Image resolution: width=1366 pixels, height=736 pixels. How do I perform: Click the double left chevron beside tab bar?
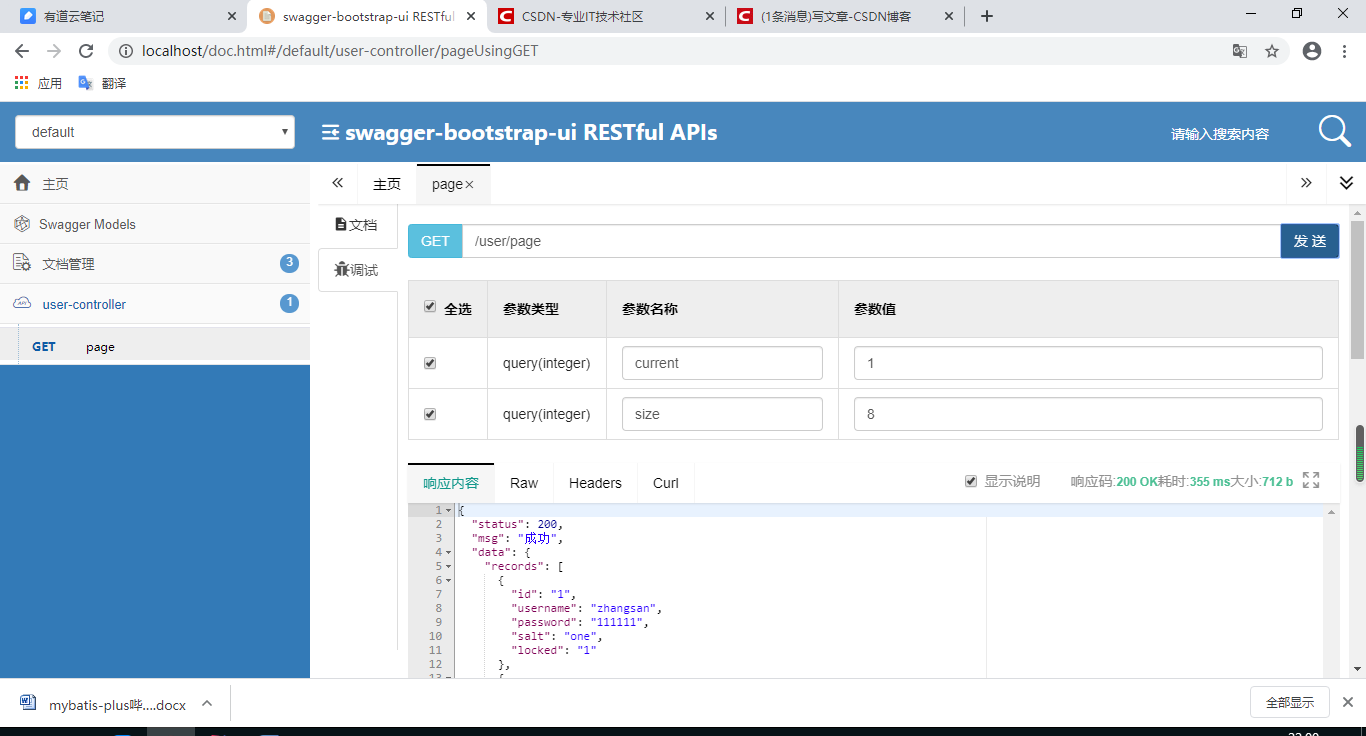tap(337, 183)
